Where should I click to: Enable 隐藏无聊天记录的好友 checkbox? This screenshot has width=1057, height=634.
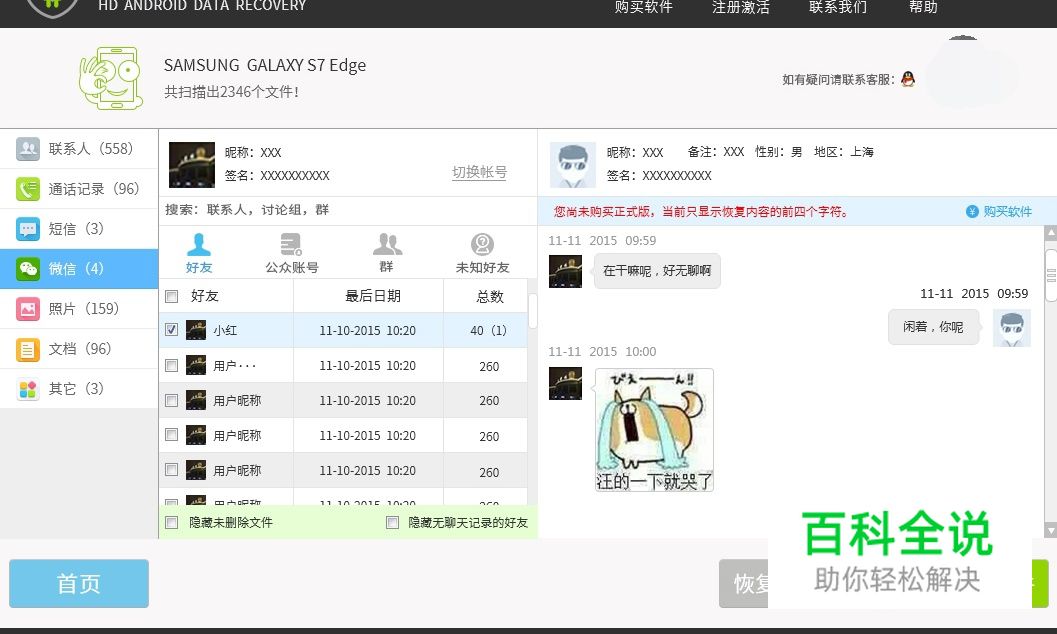pos(392,522)
